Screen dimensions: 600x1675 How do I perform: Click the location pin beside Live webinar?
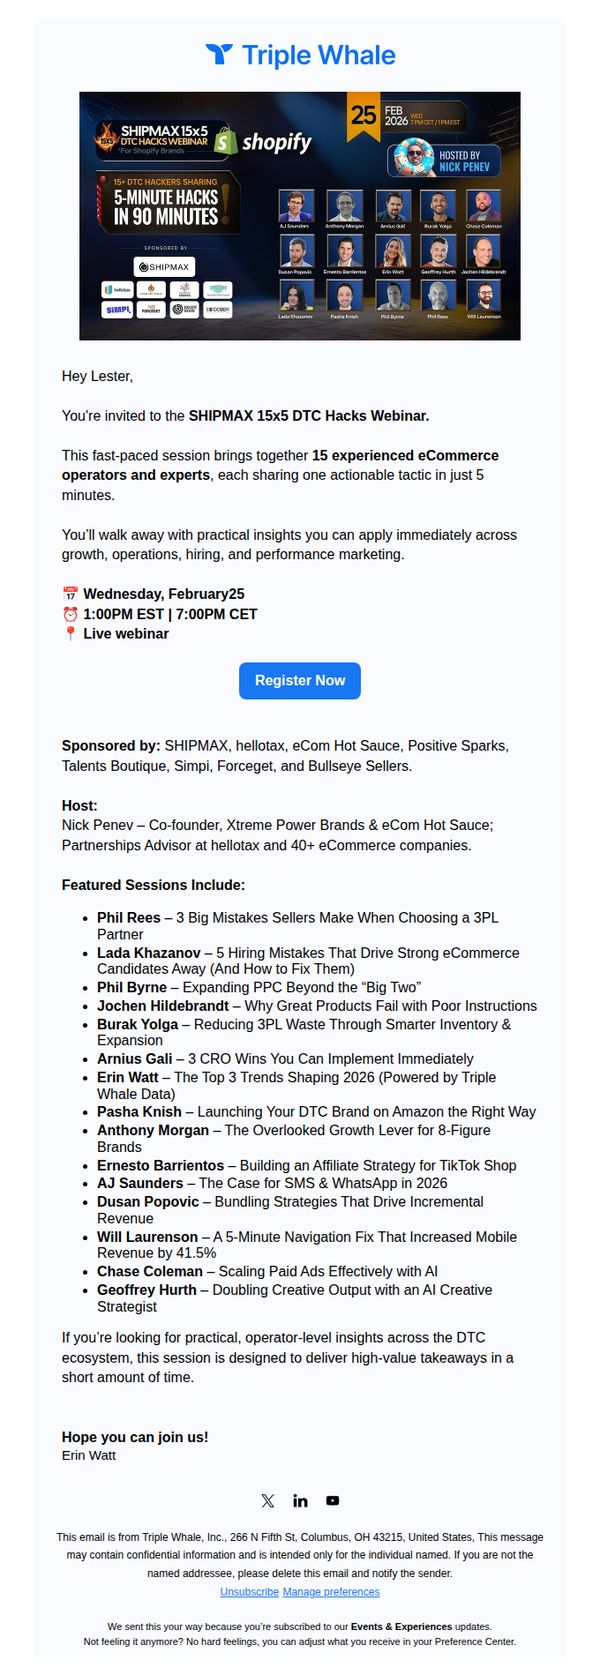coord(70,634)
